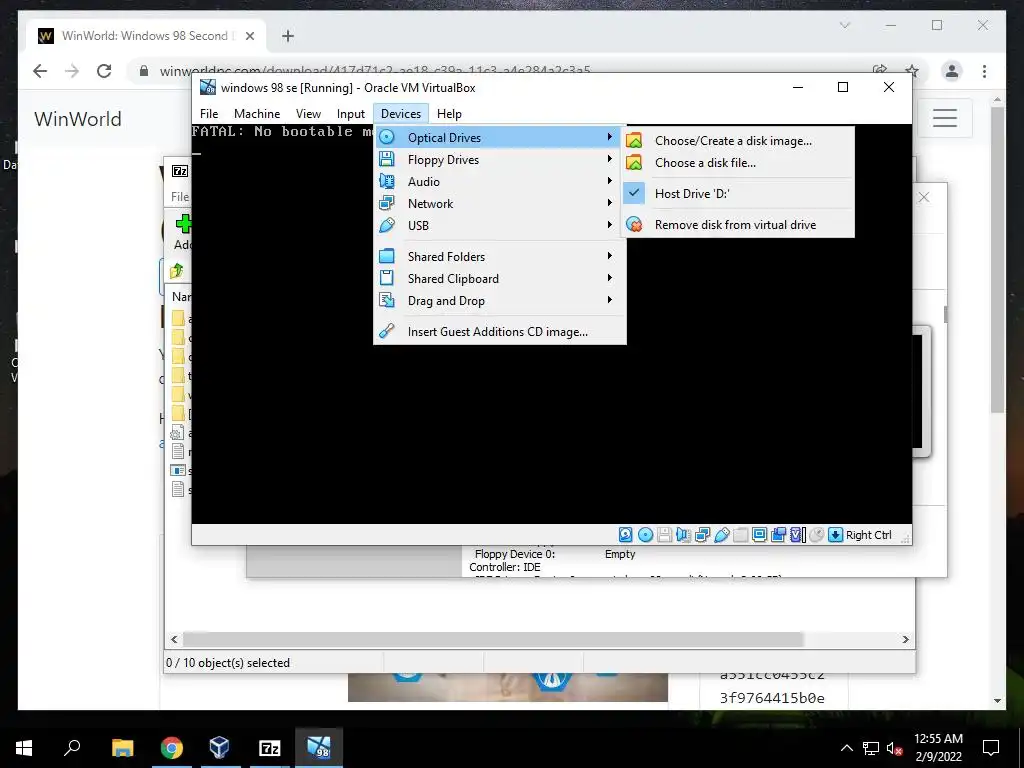This screenshot has height=768, width=1024.
Task: Expand the Shared Folders submenu arrow
Action: pyautogui.click(x=609, y=256)
